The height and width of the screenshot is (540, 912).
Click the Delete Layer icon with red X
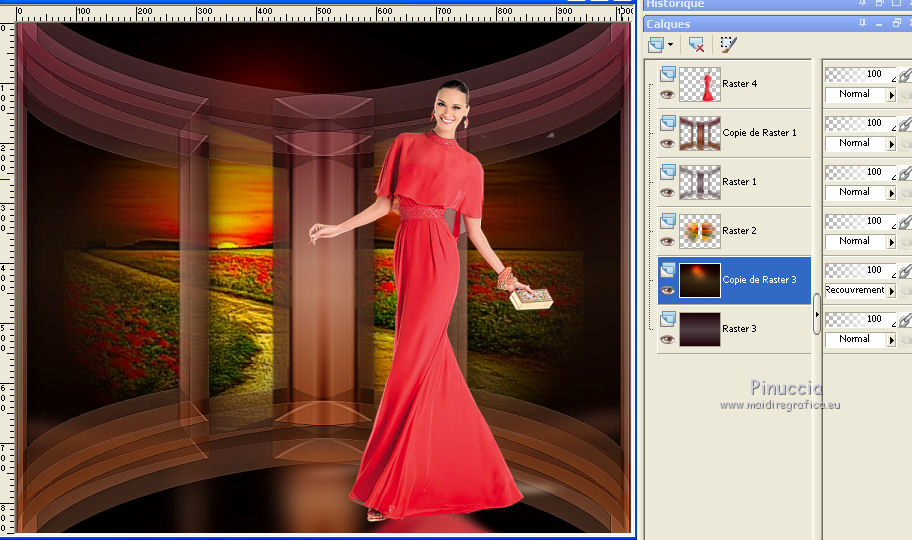[696, 44]
